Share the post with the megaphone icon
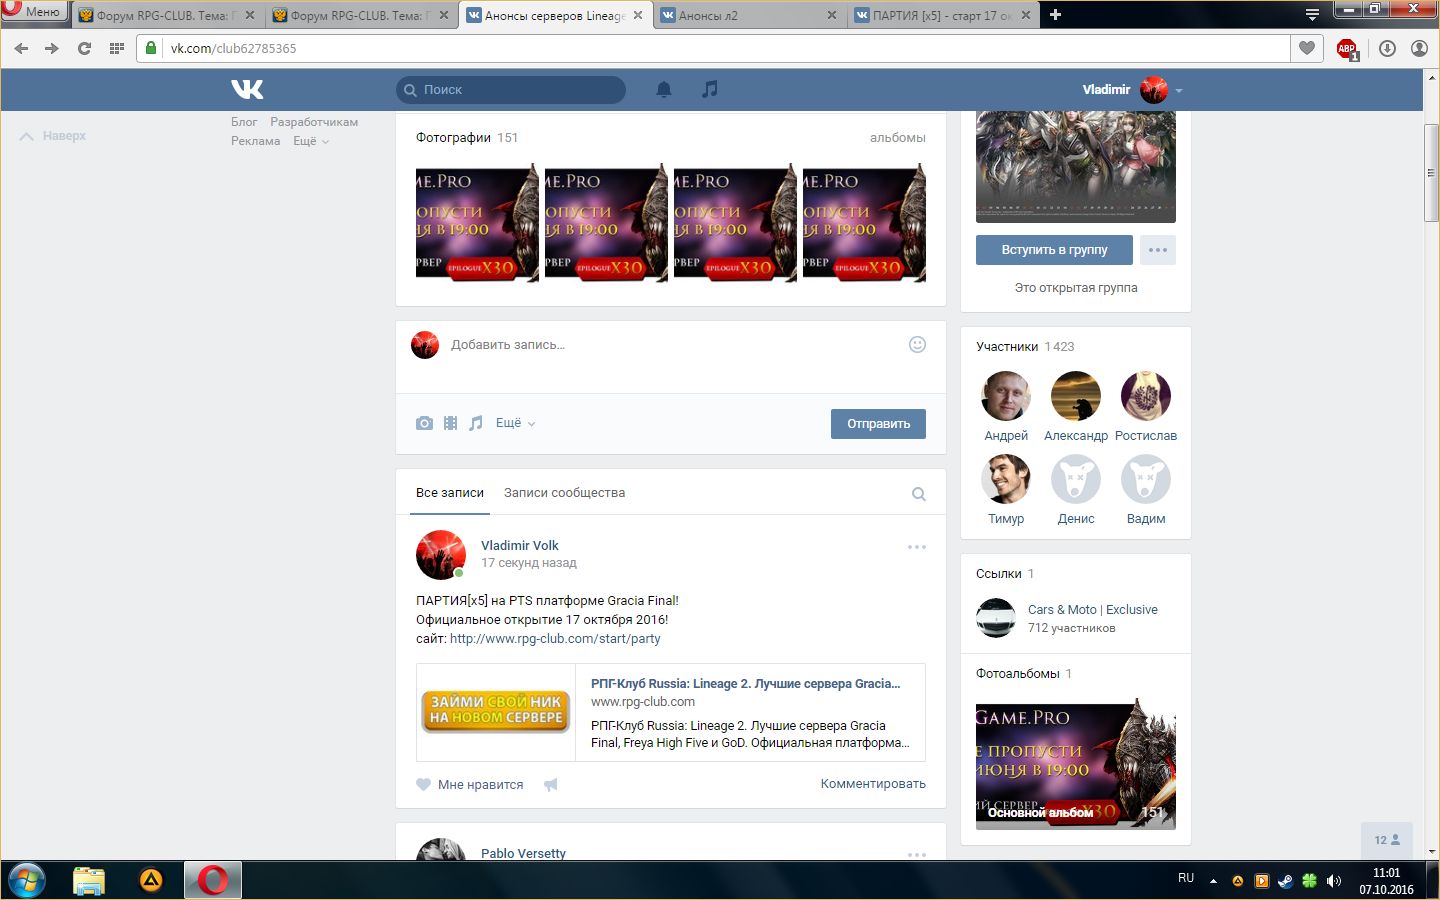 (x=550, y=785)
